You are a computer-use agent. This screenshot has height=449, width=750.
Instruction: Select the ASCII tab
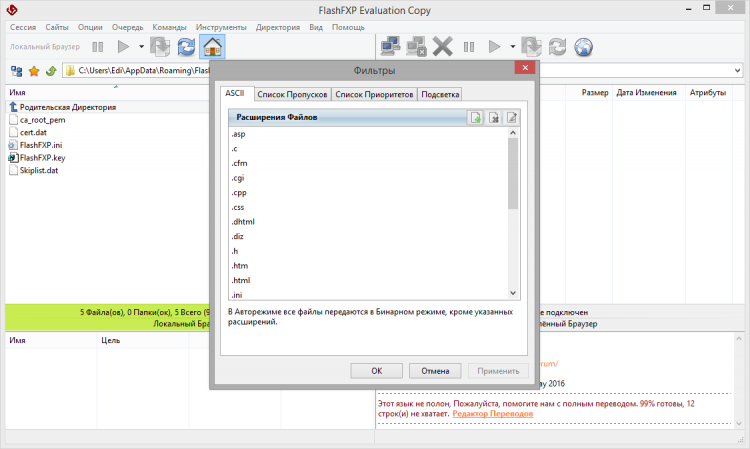point(235,93)
